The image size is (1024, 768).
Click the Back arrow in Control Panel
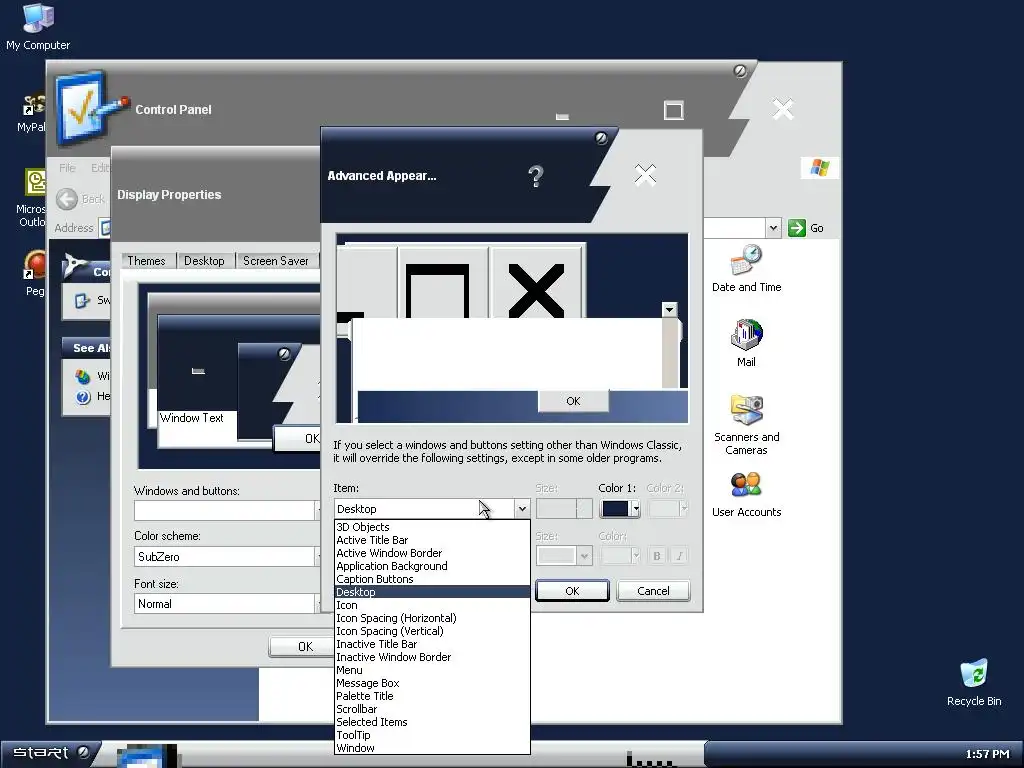click(x=67, y=199)
